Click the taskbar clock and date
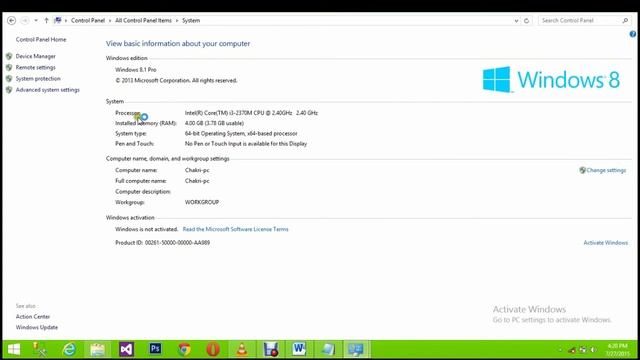Screen dimensions: 640x360 coord(618,350)
